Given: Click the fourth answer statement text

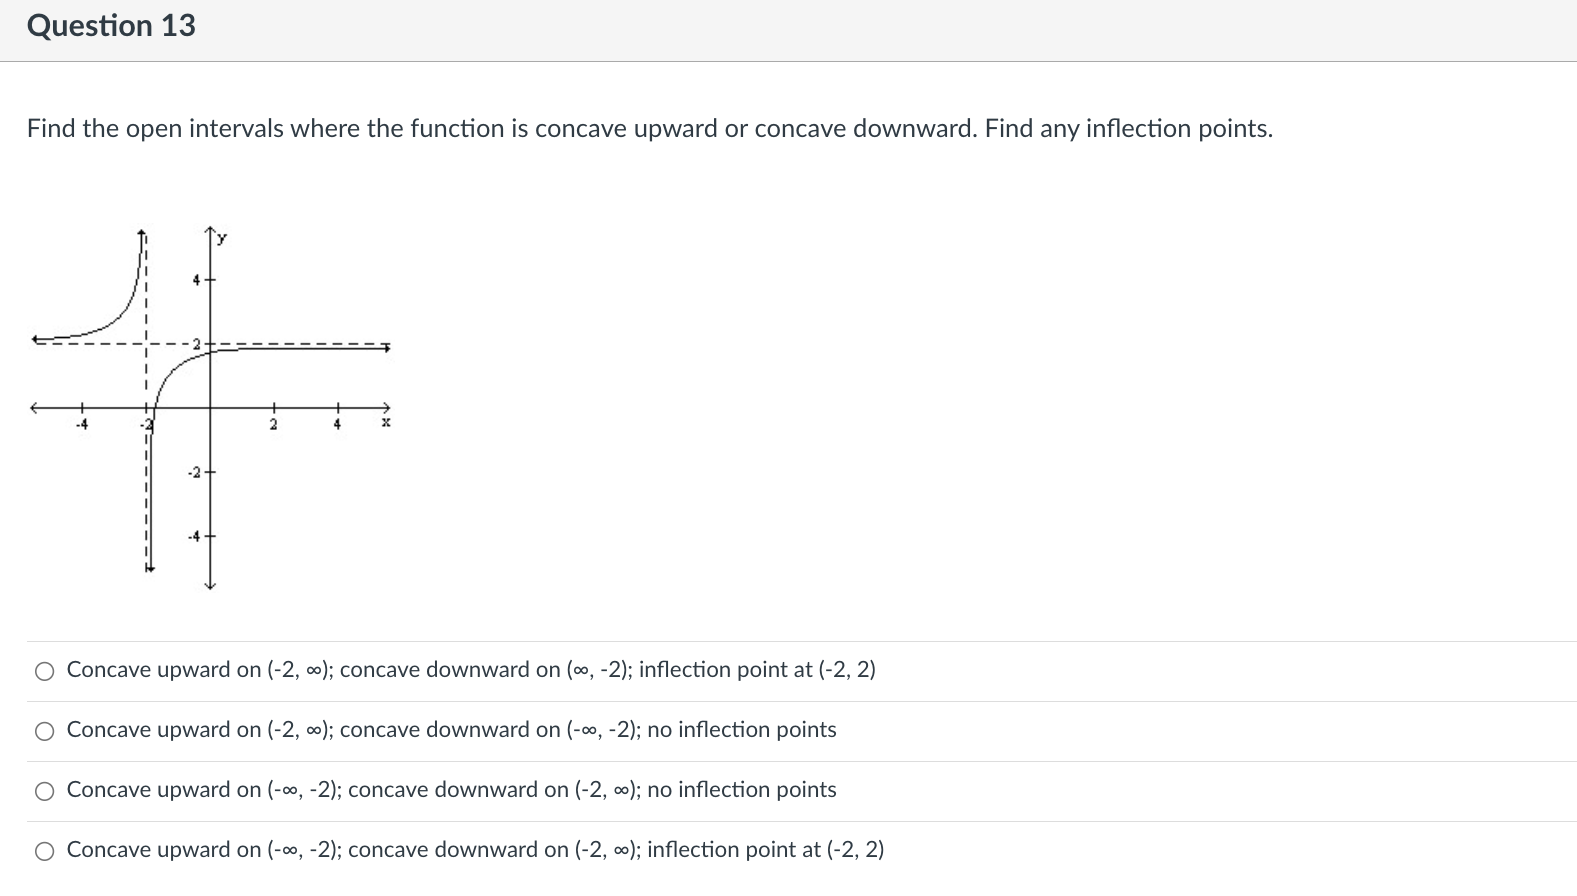Looking at the screenshot, I should [474, 851].
